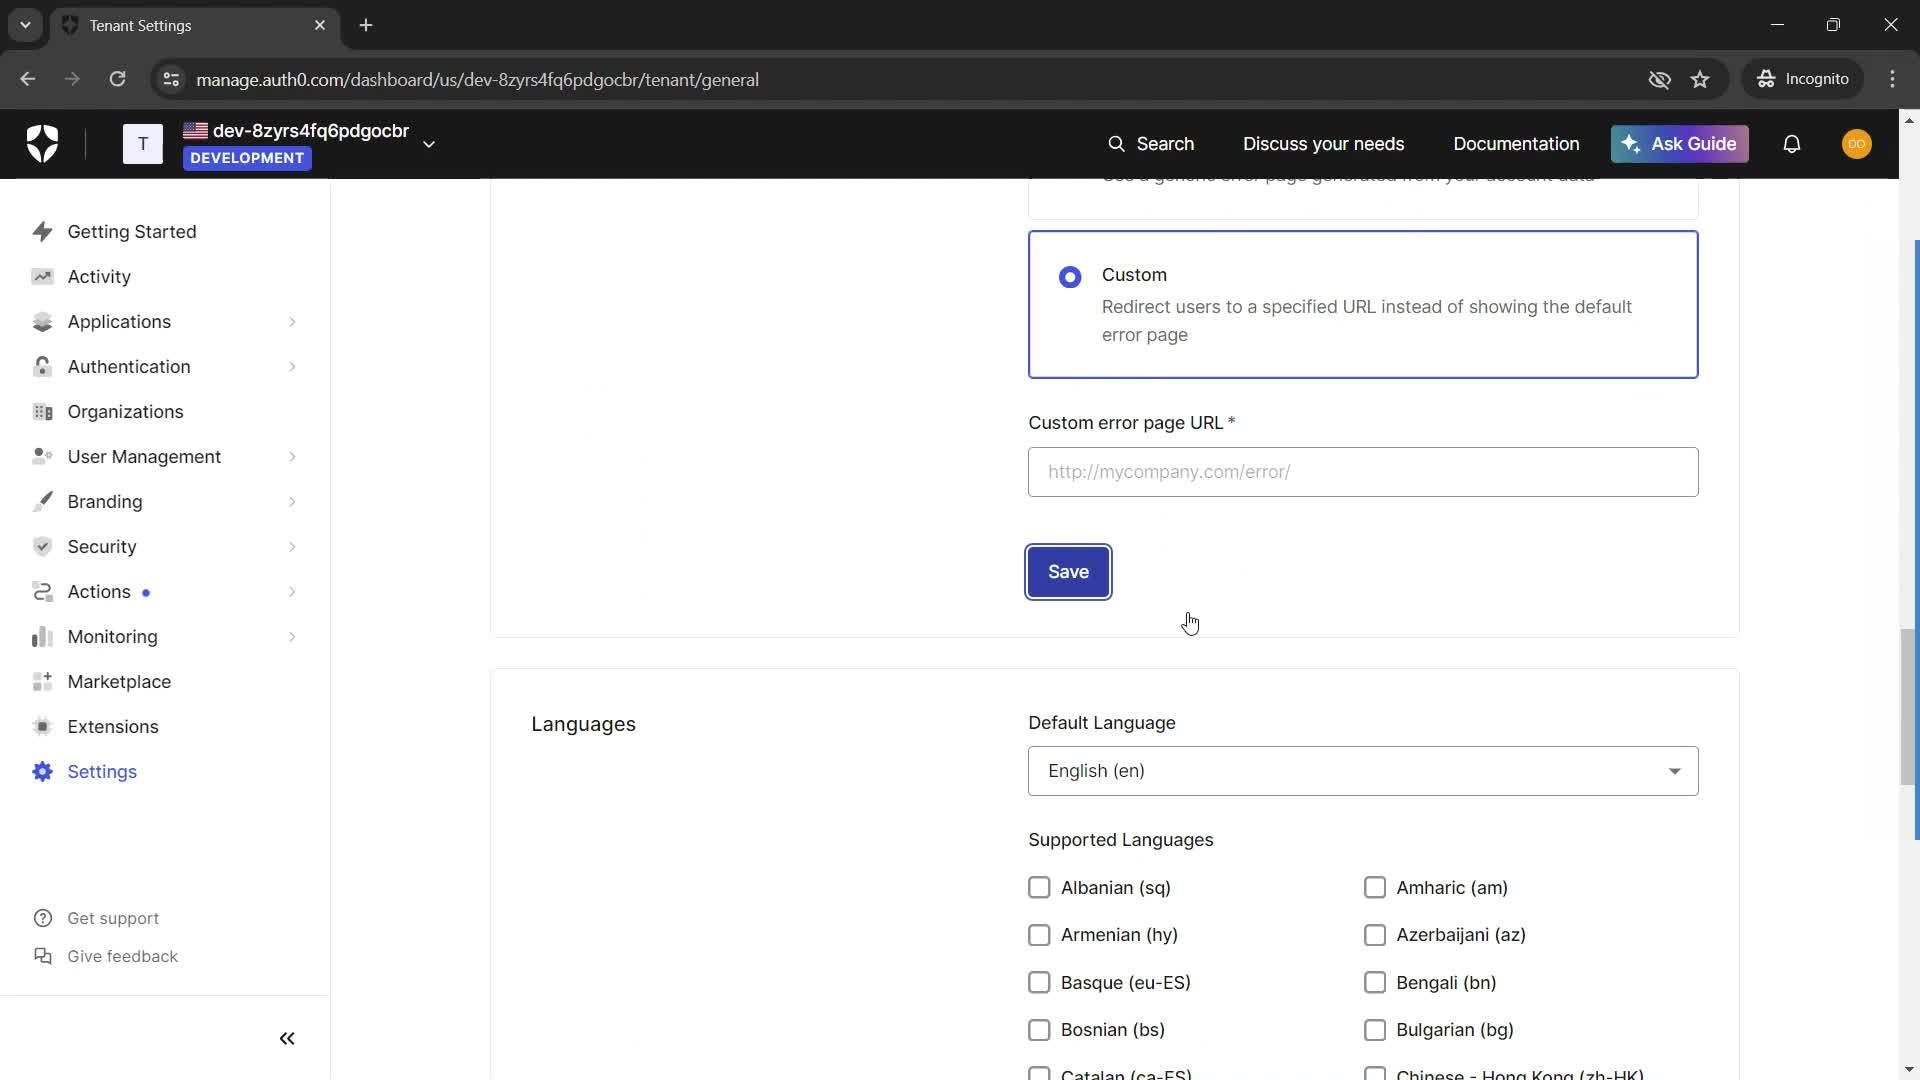Viewport: 1920px width, 1080px height.
Task: Check Bosnian (bs) language
Action: coord(1039,1030)
